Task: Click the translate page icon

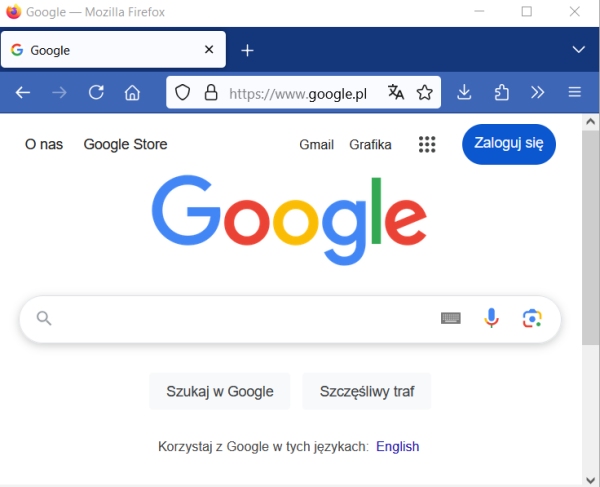Action: 396,93
